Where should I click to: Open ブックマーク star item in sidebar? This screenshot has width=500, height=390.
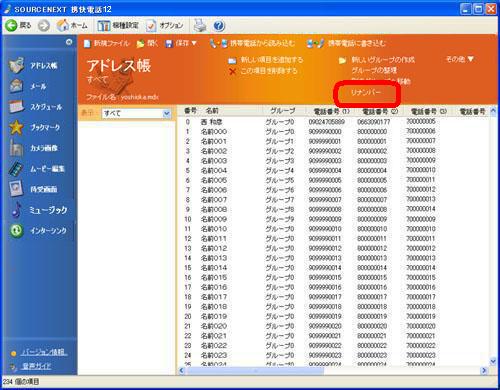tap(35, 127)
